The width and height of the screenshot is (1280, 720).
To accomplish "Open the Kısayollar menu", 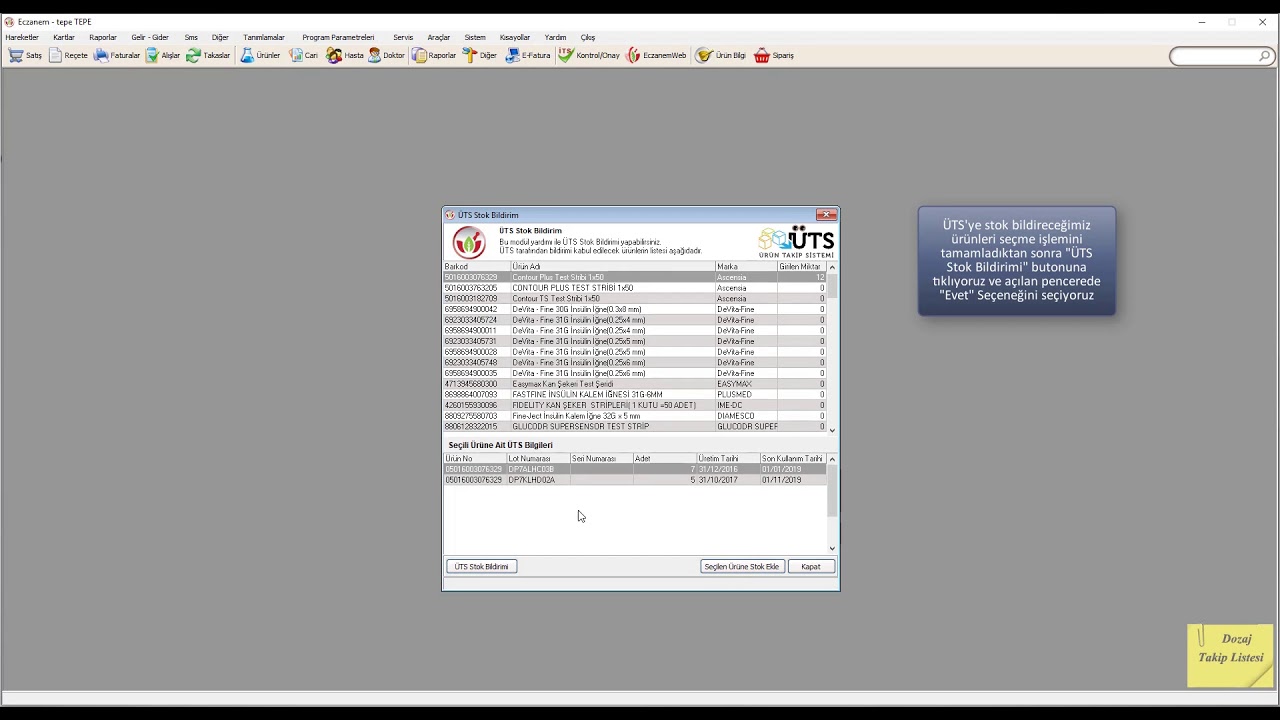I will (515, 37).
